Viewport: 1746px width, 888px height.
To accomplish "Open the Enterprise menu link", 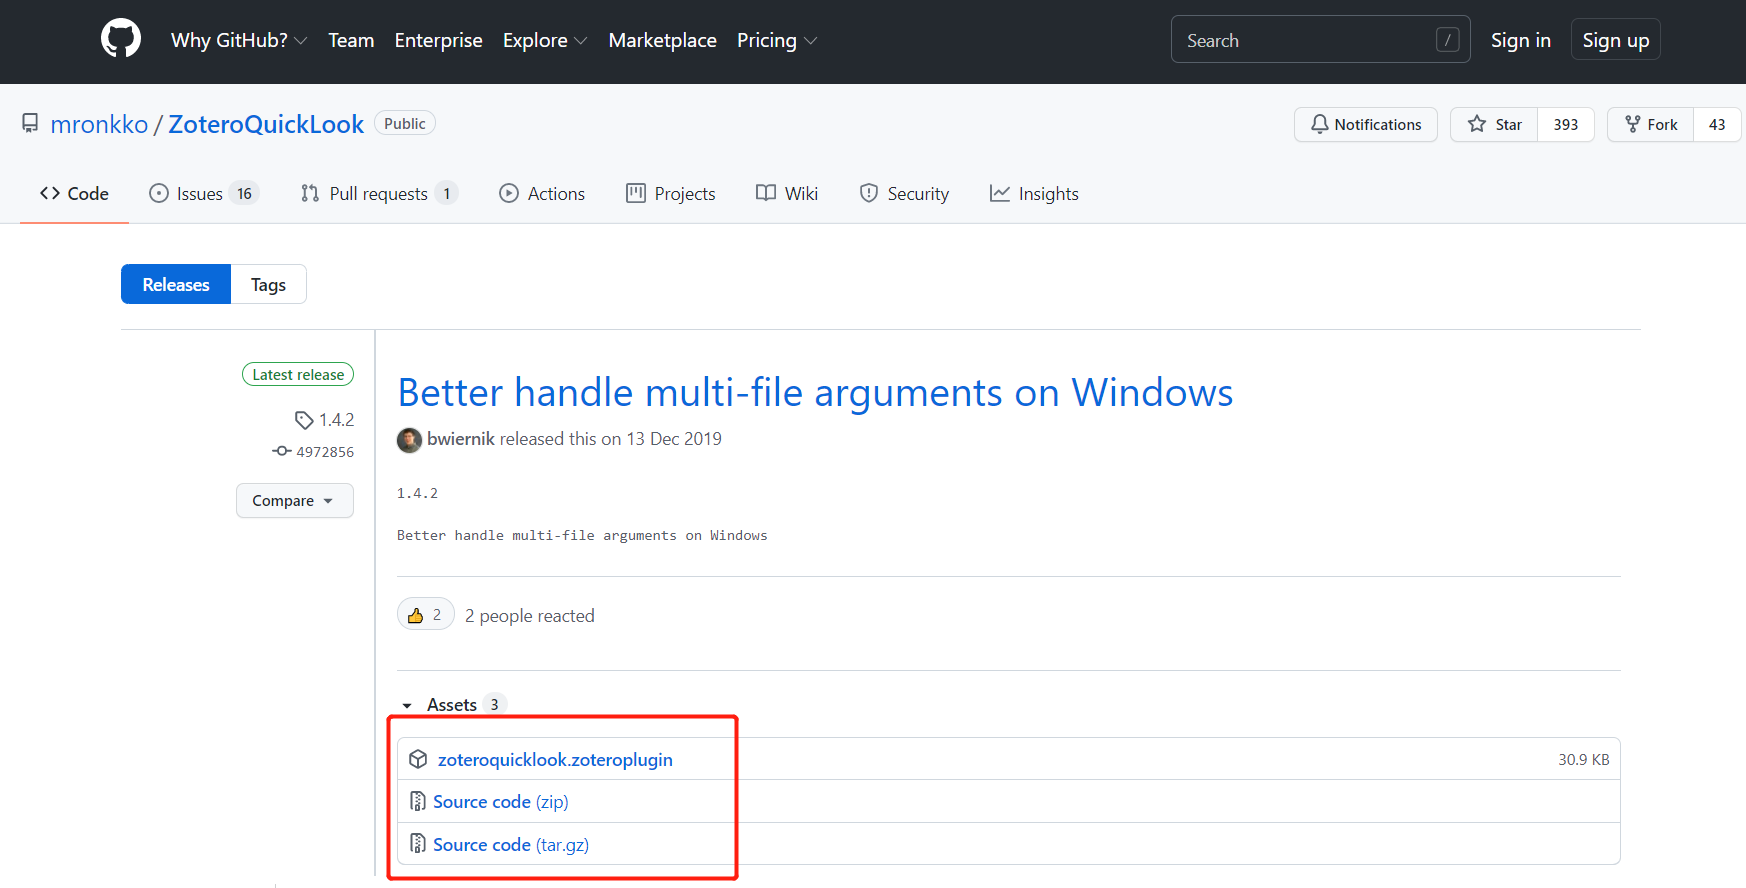I will tap(438, 40).
